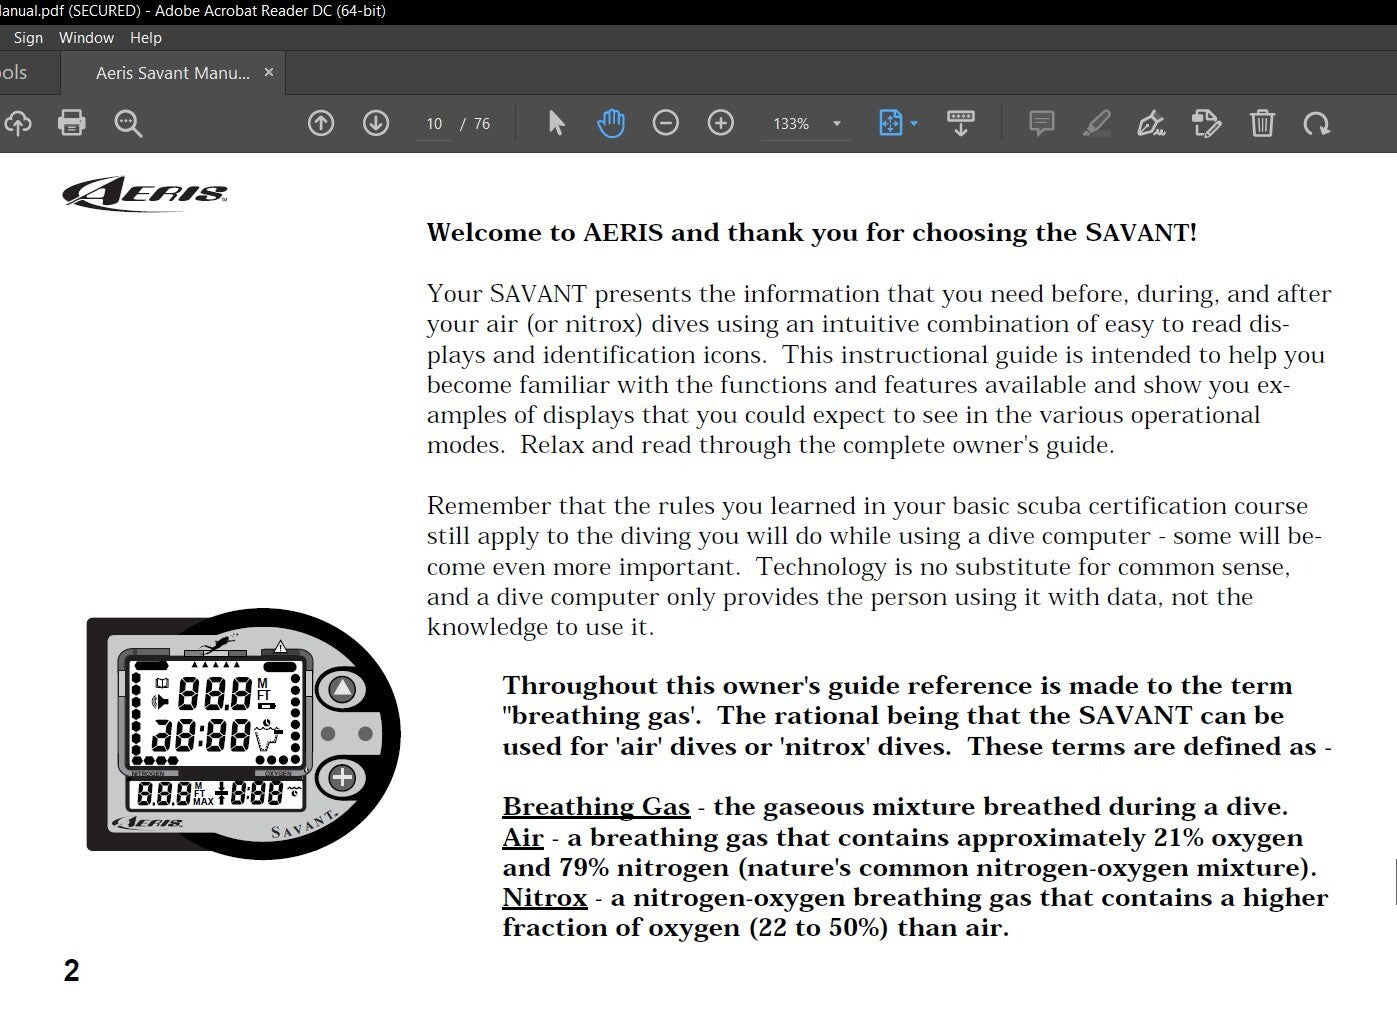The width and height of the screenshot is (1397, 1014).
Task: Zoom out with the minus button
Action: pos(665,123)
